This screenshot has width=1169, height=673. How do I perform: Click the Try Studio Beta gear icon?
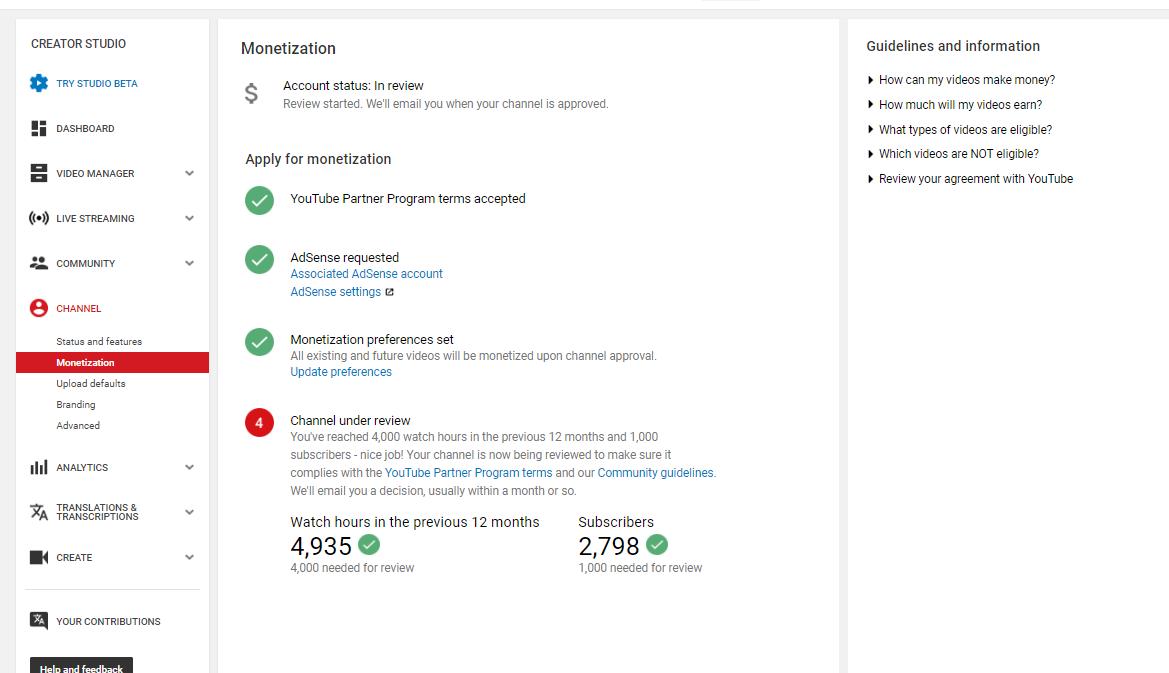click(x=39, y=83)
